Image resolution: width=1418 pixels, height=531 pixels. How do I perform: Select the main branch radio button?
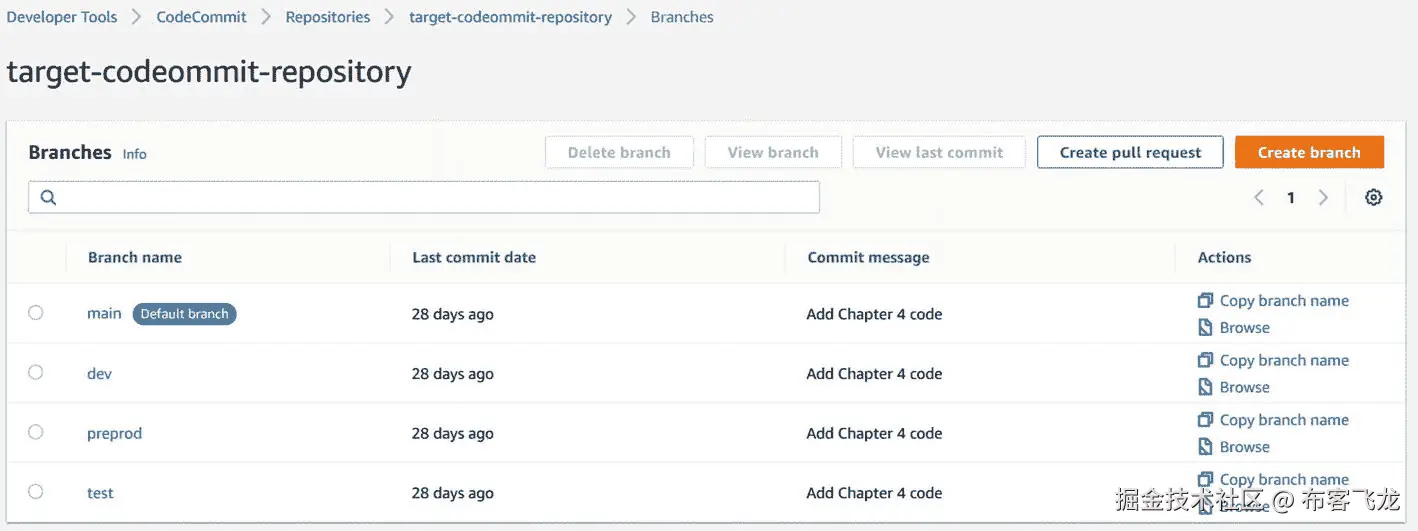[36, 313]
